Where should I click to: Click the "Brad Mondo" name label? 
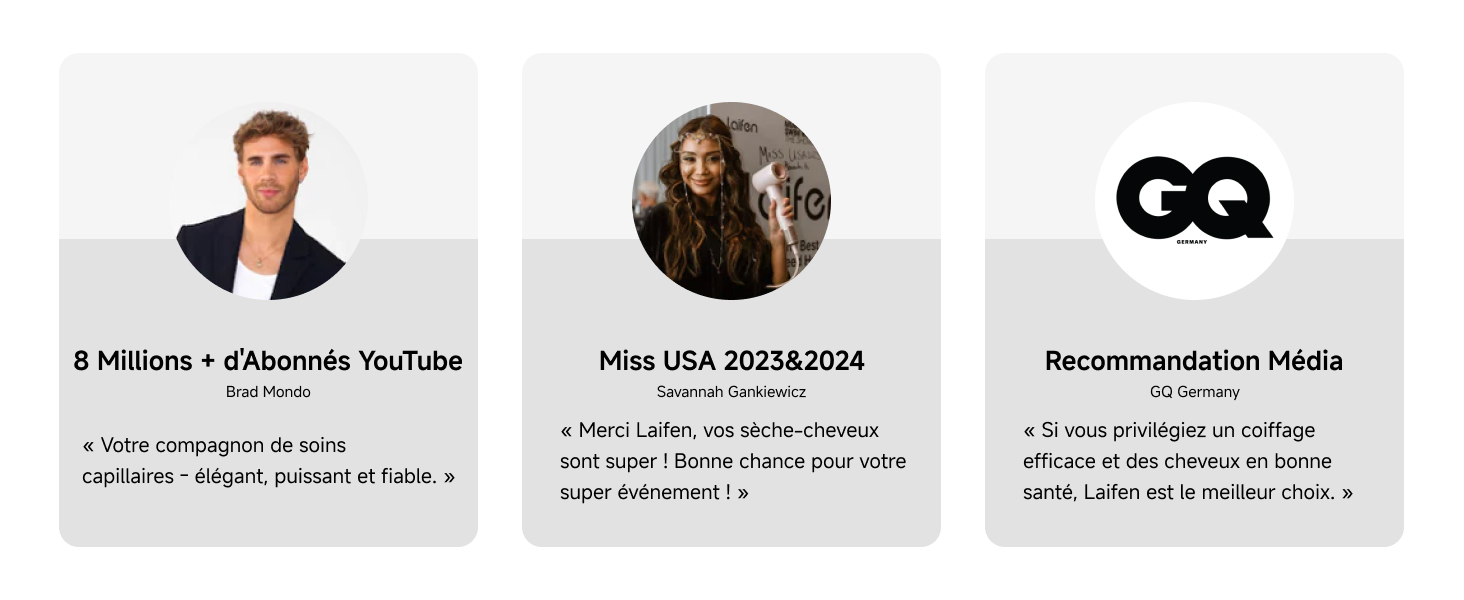268,392
